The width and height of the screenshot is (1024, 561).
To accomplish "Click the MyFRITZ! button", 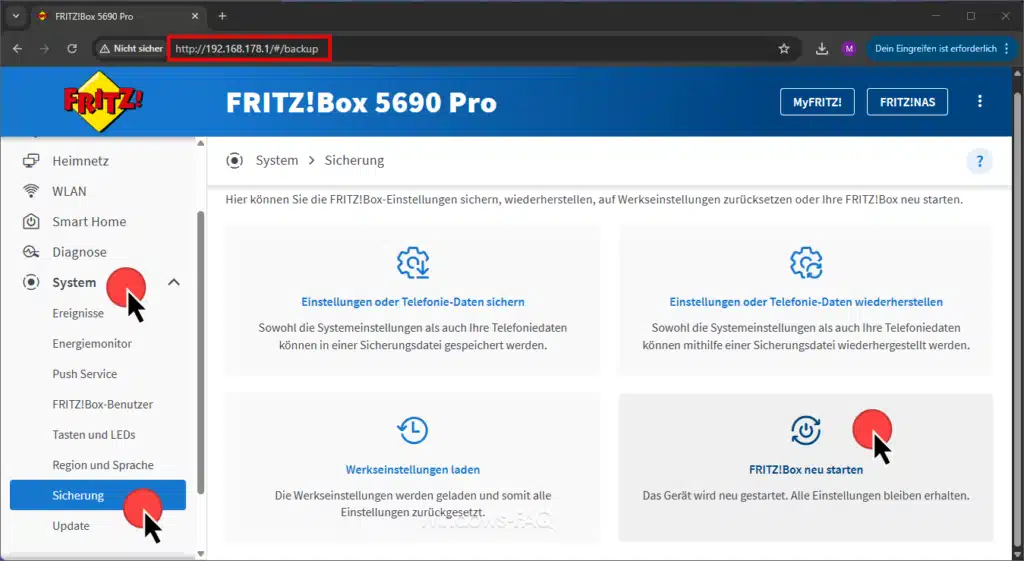I will click(817, 102).
